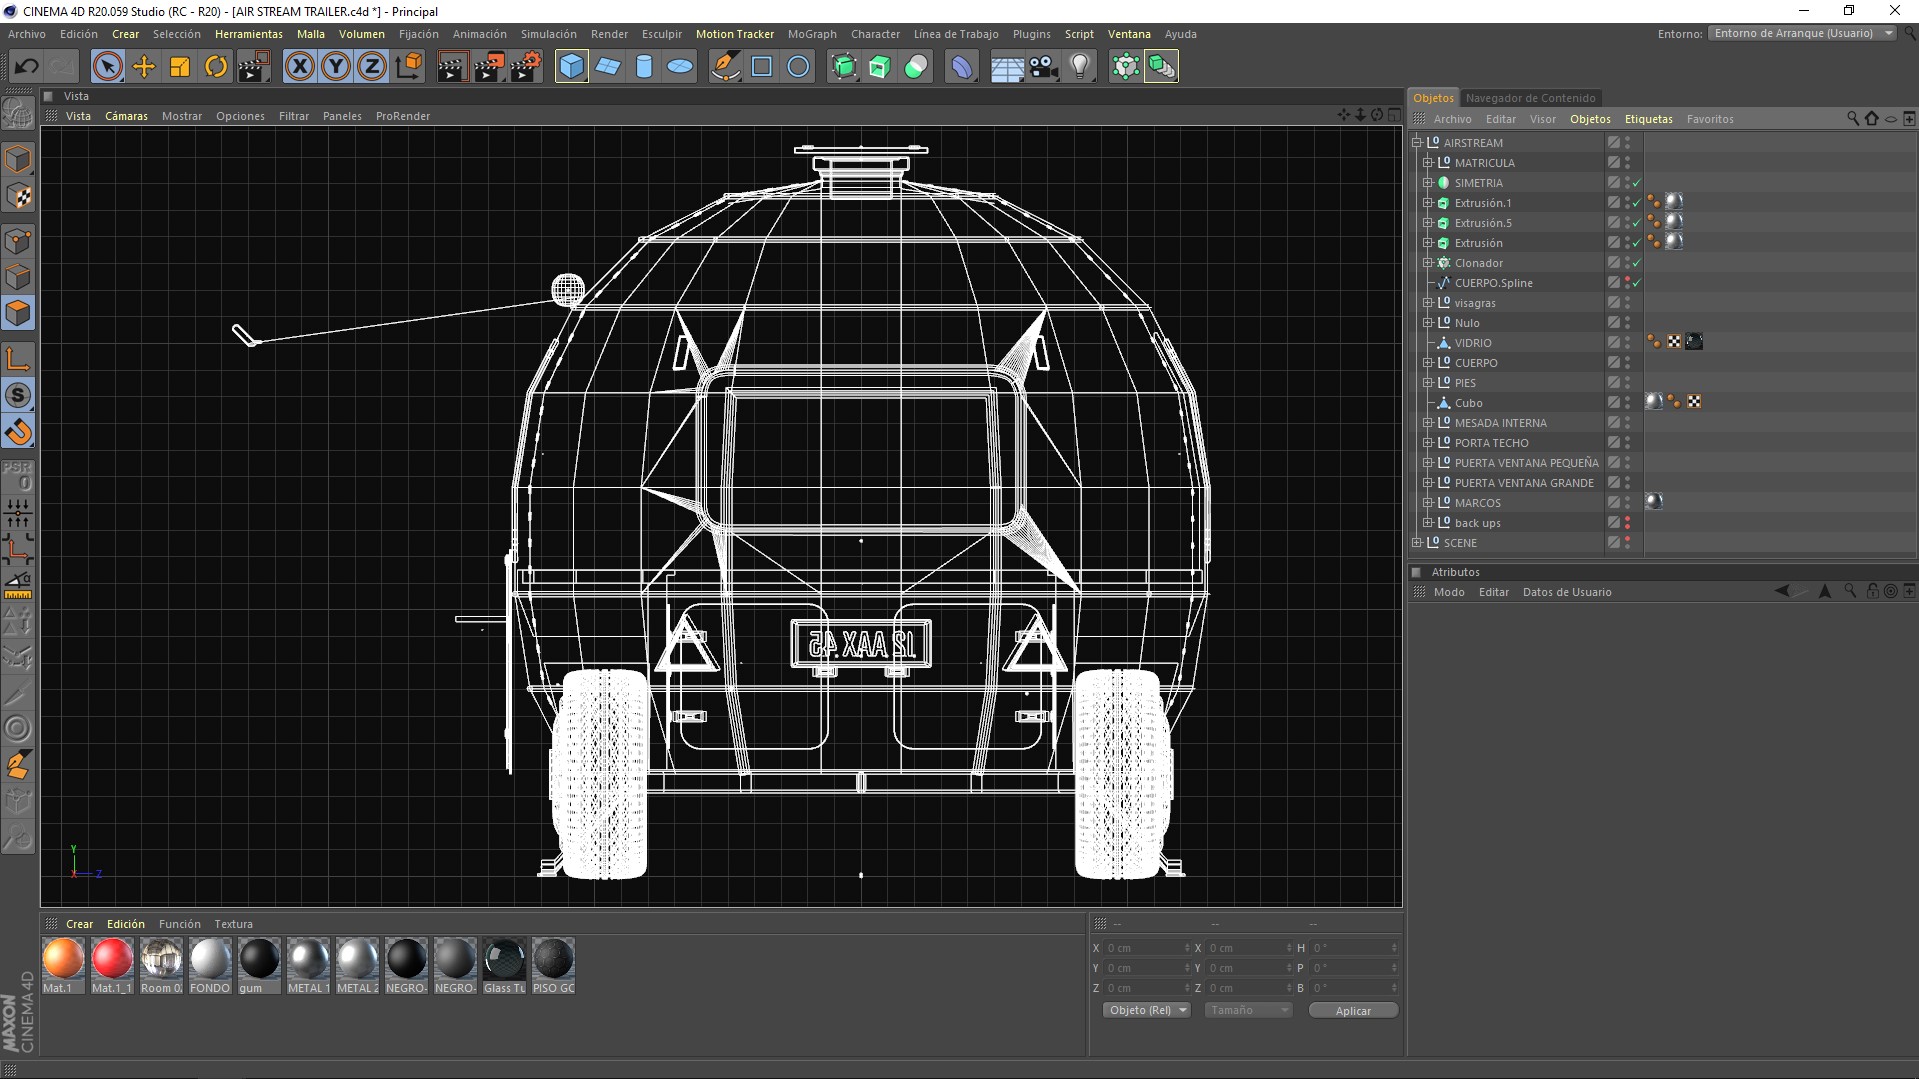Select the red Mat.1_1 material swatch
The width and height of the screenshot is (1919, 1079).
tap(112, 959)
